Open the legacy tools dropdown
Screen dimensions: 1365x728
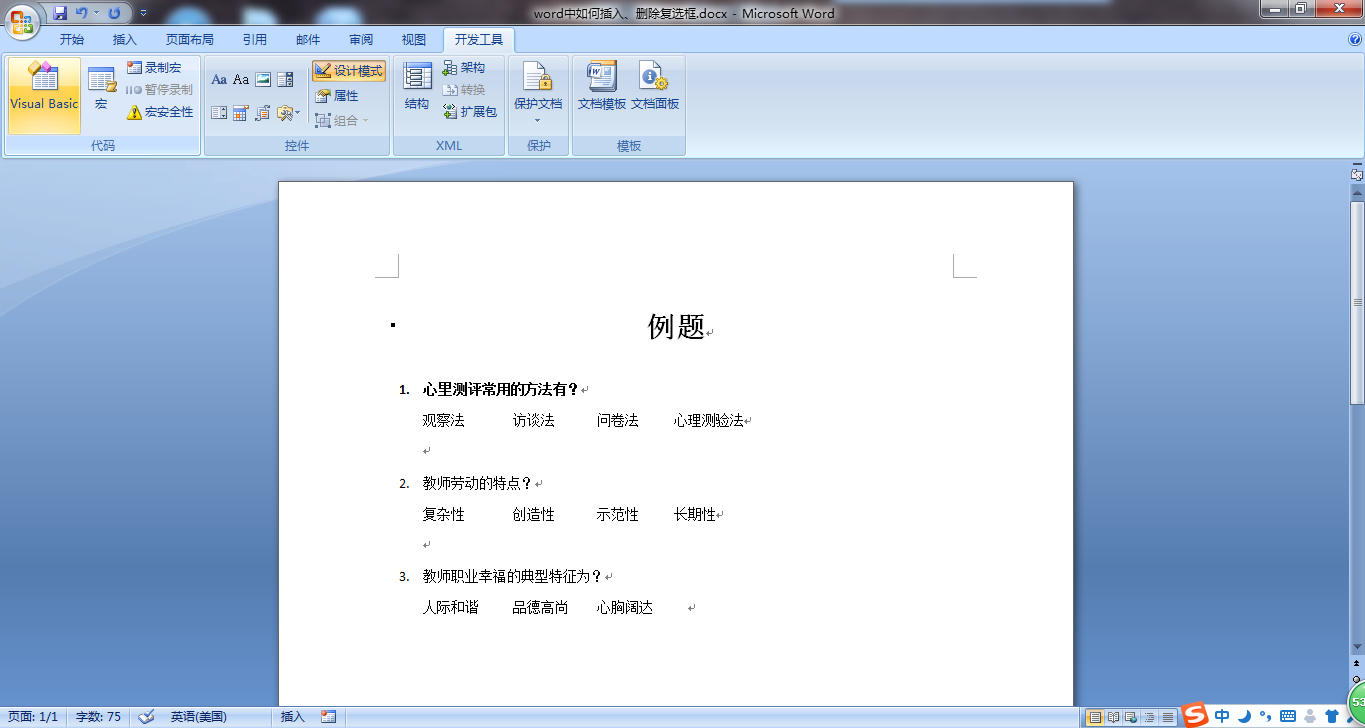coord(288,113)
